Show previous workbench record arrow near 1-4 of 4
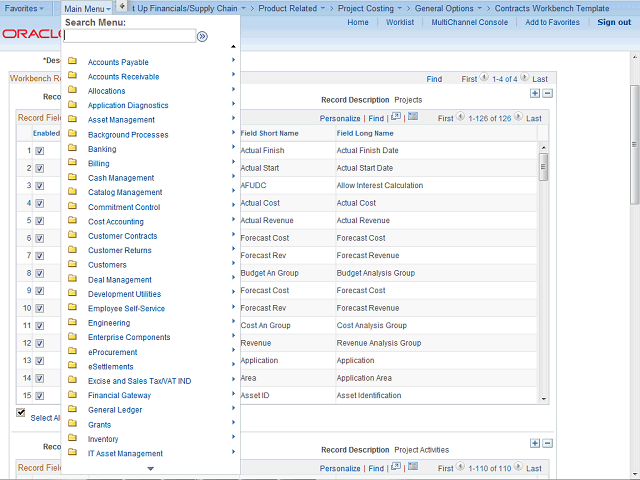Image resolution: width=640 pixels, height=480 pixels. click(484, 77)
